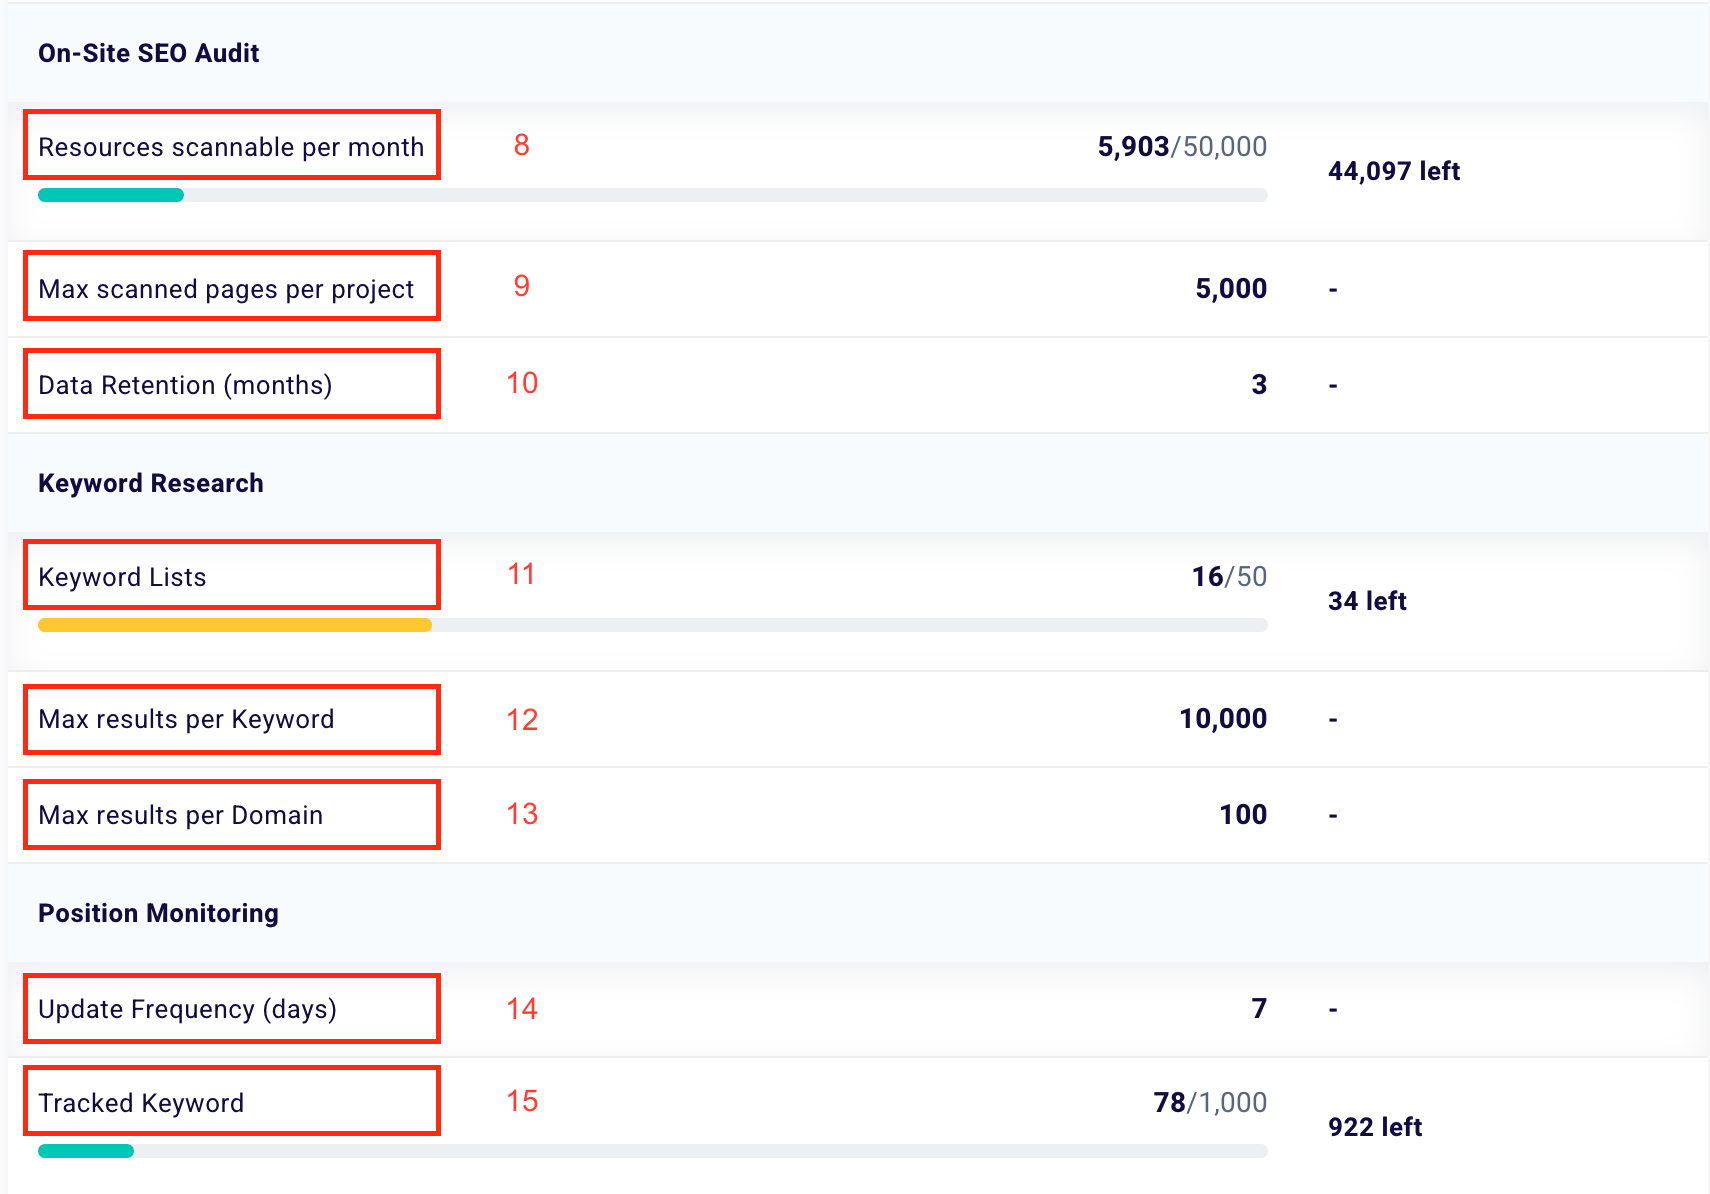This screenshot has height=1194, width=1710.
Task: Click the Max results per Keyword label
Action: coord(186,719)
